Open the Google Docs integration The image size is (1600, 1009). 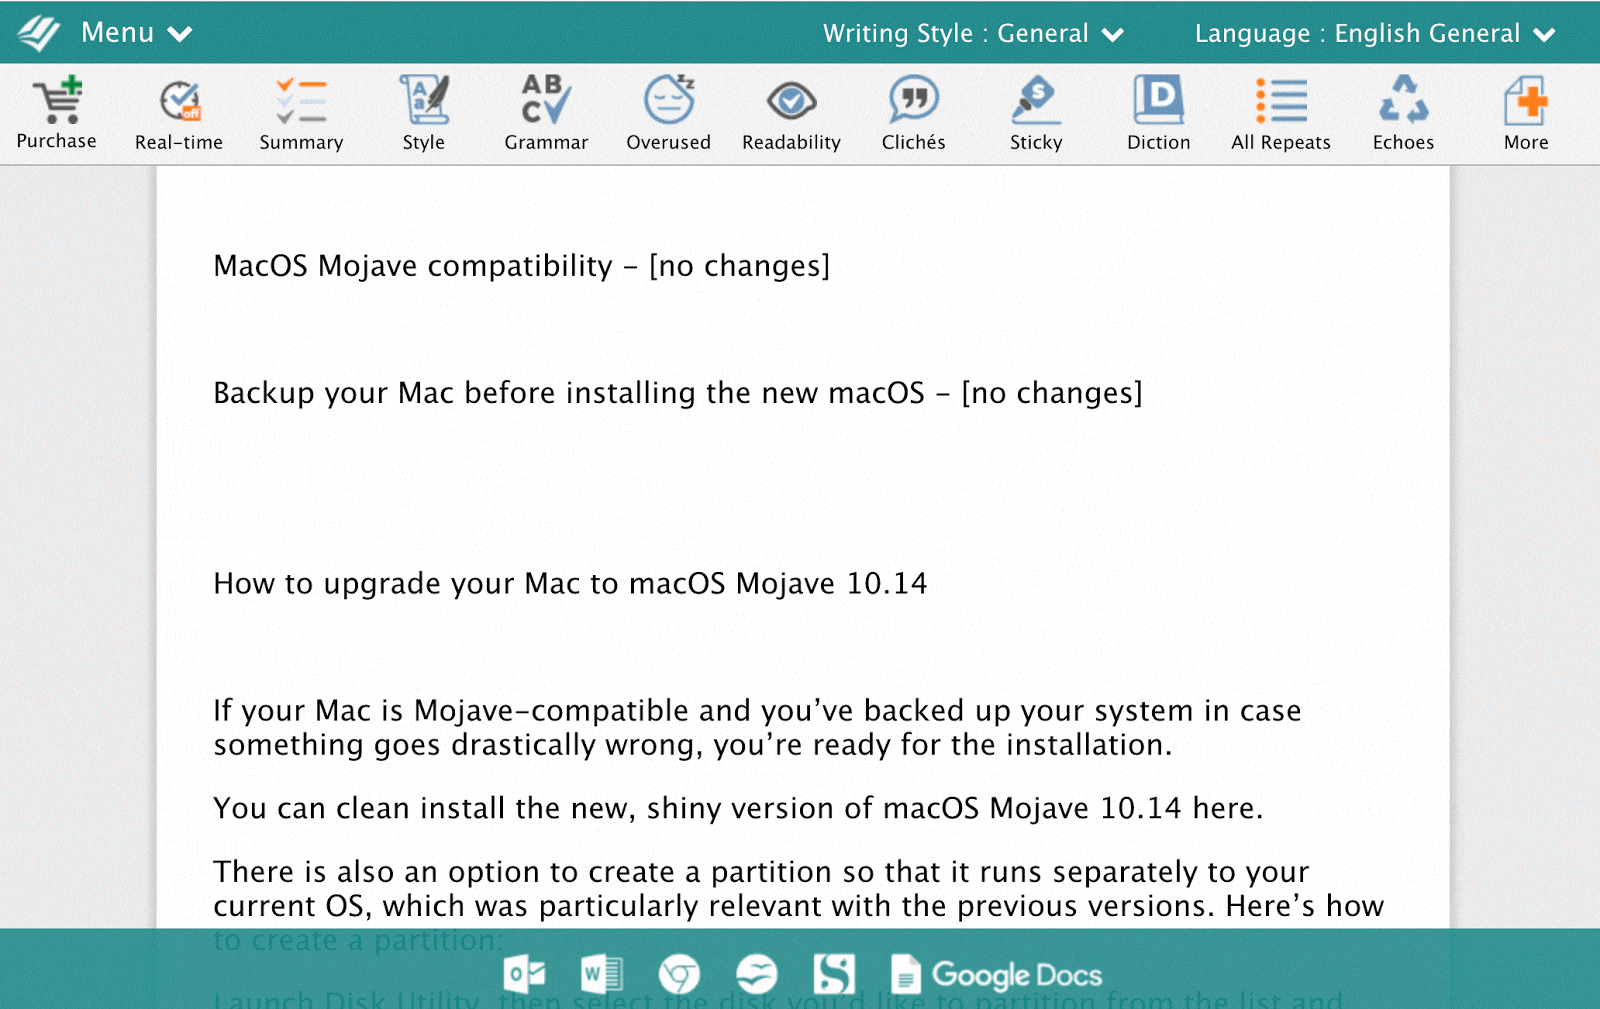(997, 974)
